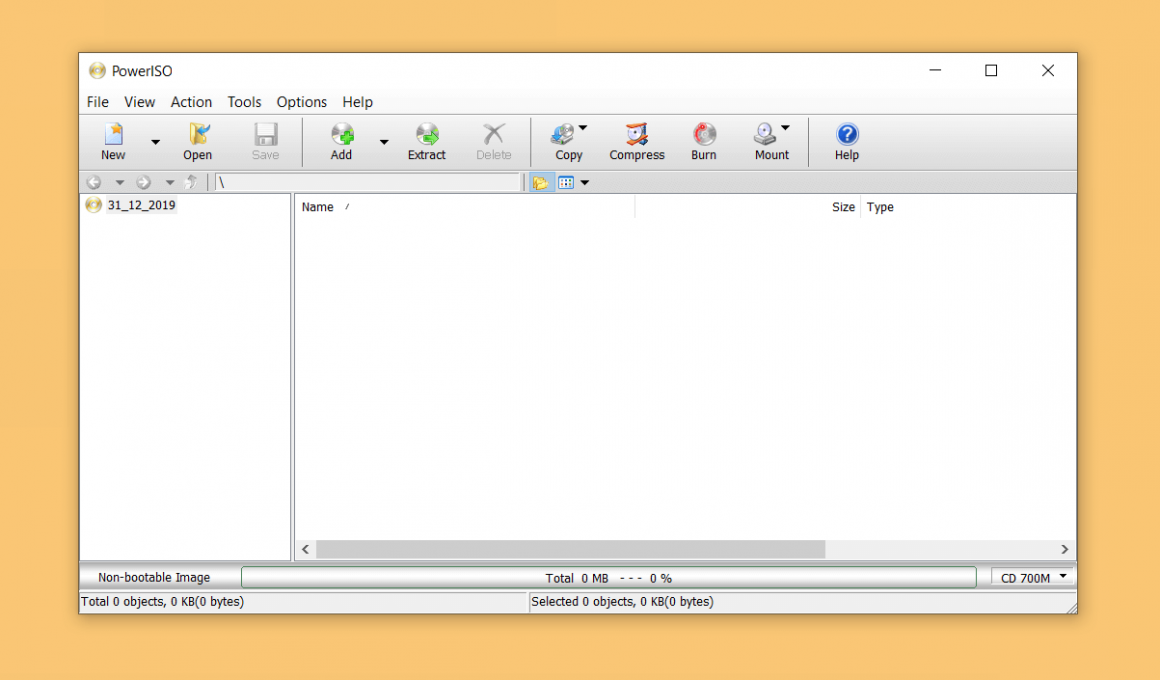Open the Action menu
Image resolution: width=1160 pixels, height=680 pixels.
coord(192,102)
